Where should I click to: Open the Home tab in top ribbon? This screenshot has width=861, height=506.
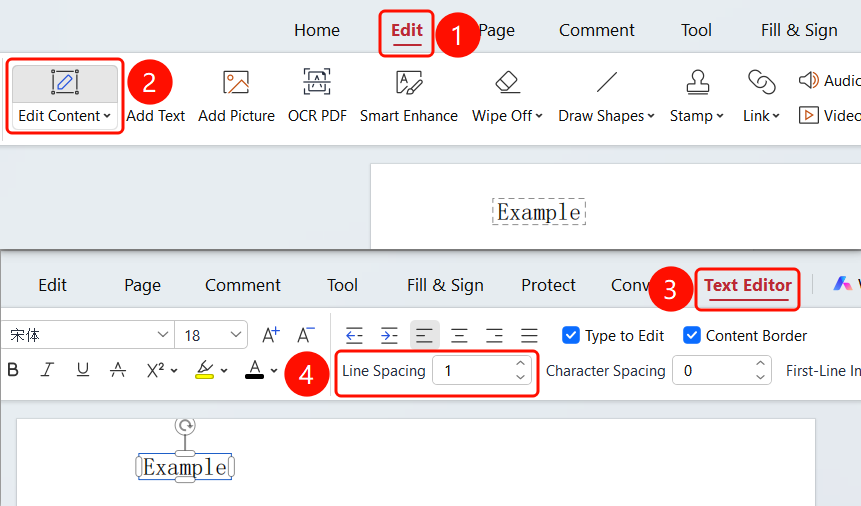pos(317,30)
